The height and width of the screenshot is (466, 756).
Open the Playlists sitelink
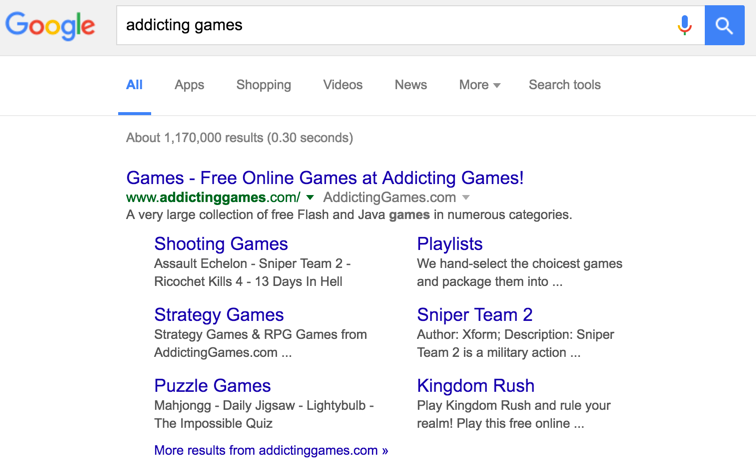[x=449, y=244]
